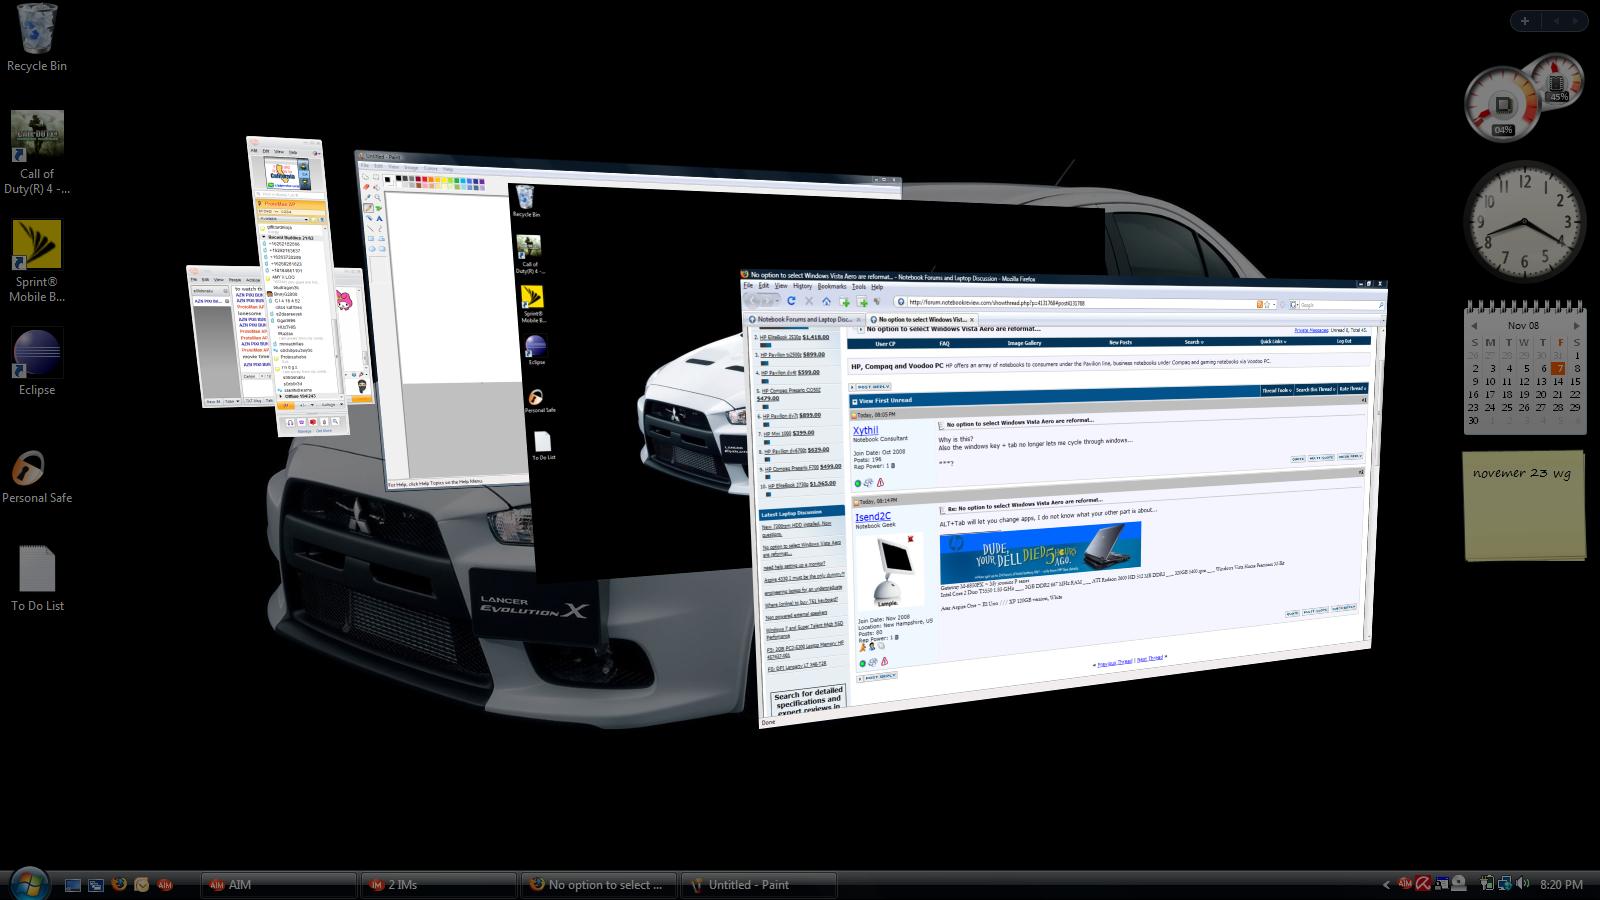Viewport: 1600px width, 900px height.
Task: Click Firefox home icon
Action: [826, 301]
